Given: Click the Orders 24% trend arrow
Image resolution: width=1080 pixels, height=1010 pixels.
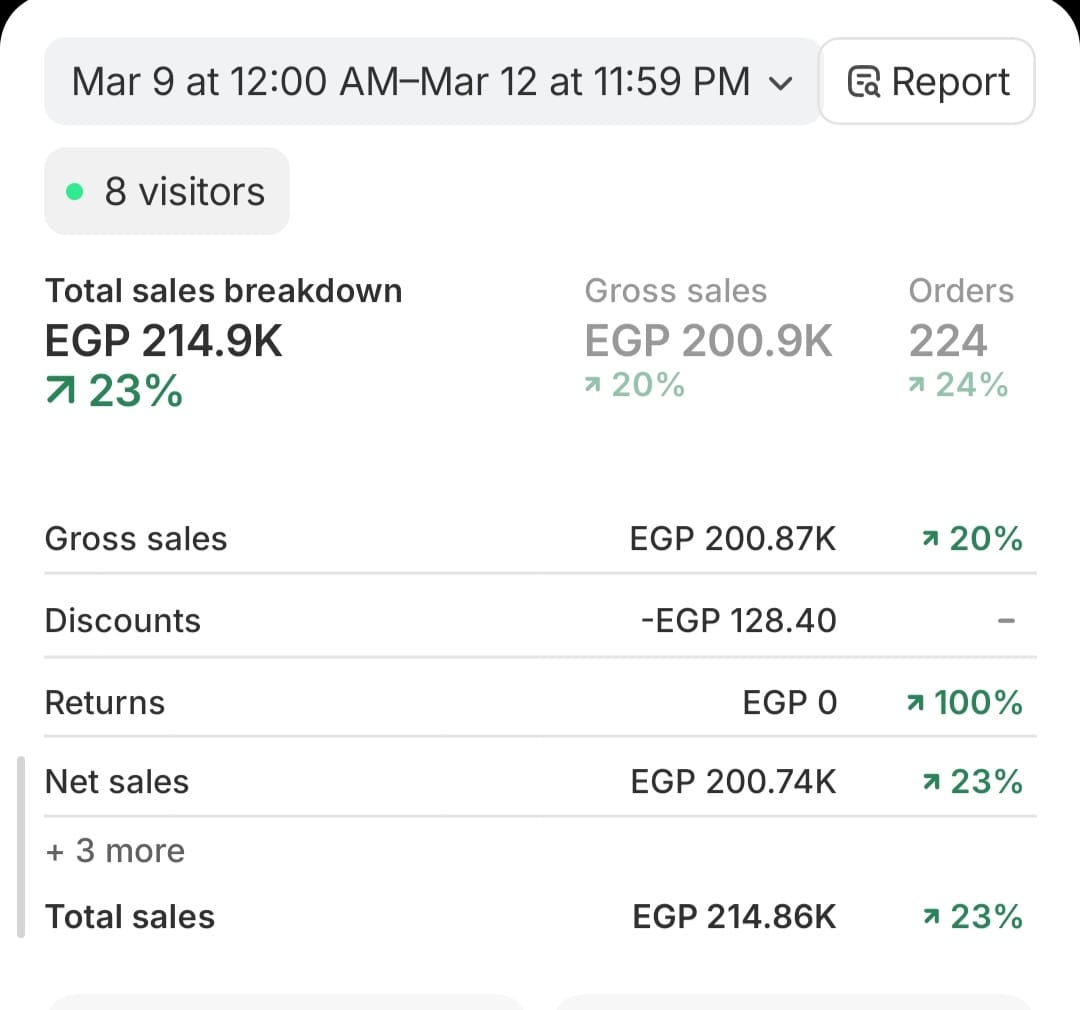Looking at the screenshot, I should coord(917,386).
